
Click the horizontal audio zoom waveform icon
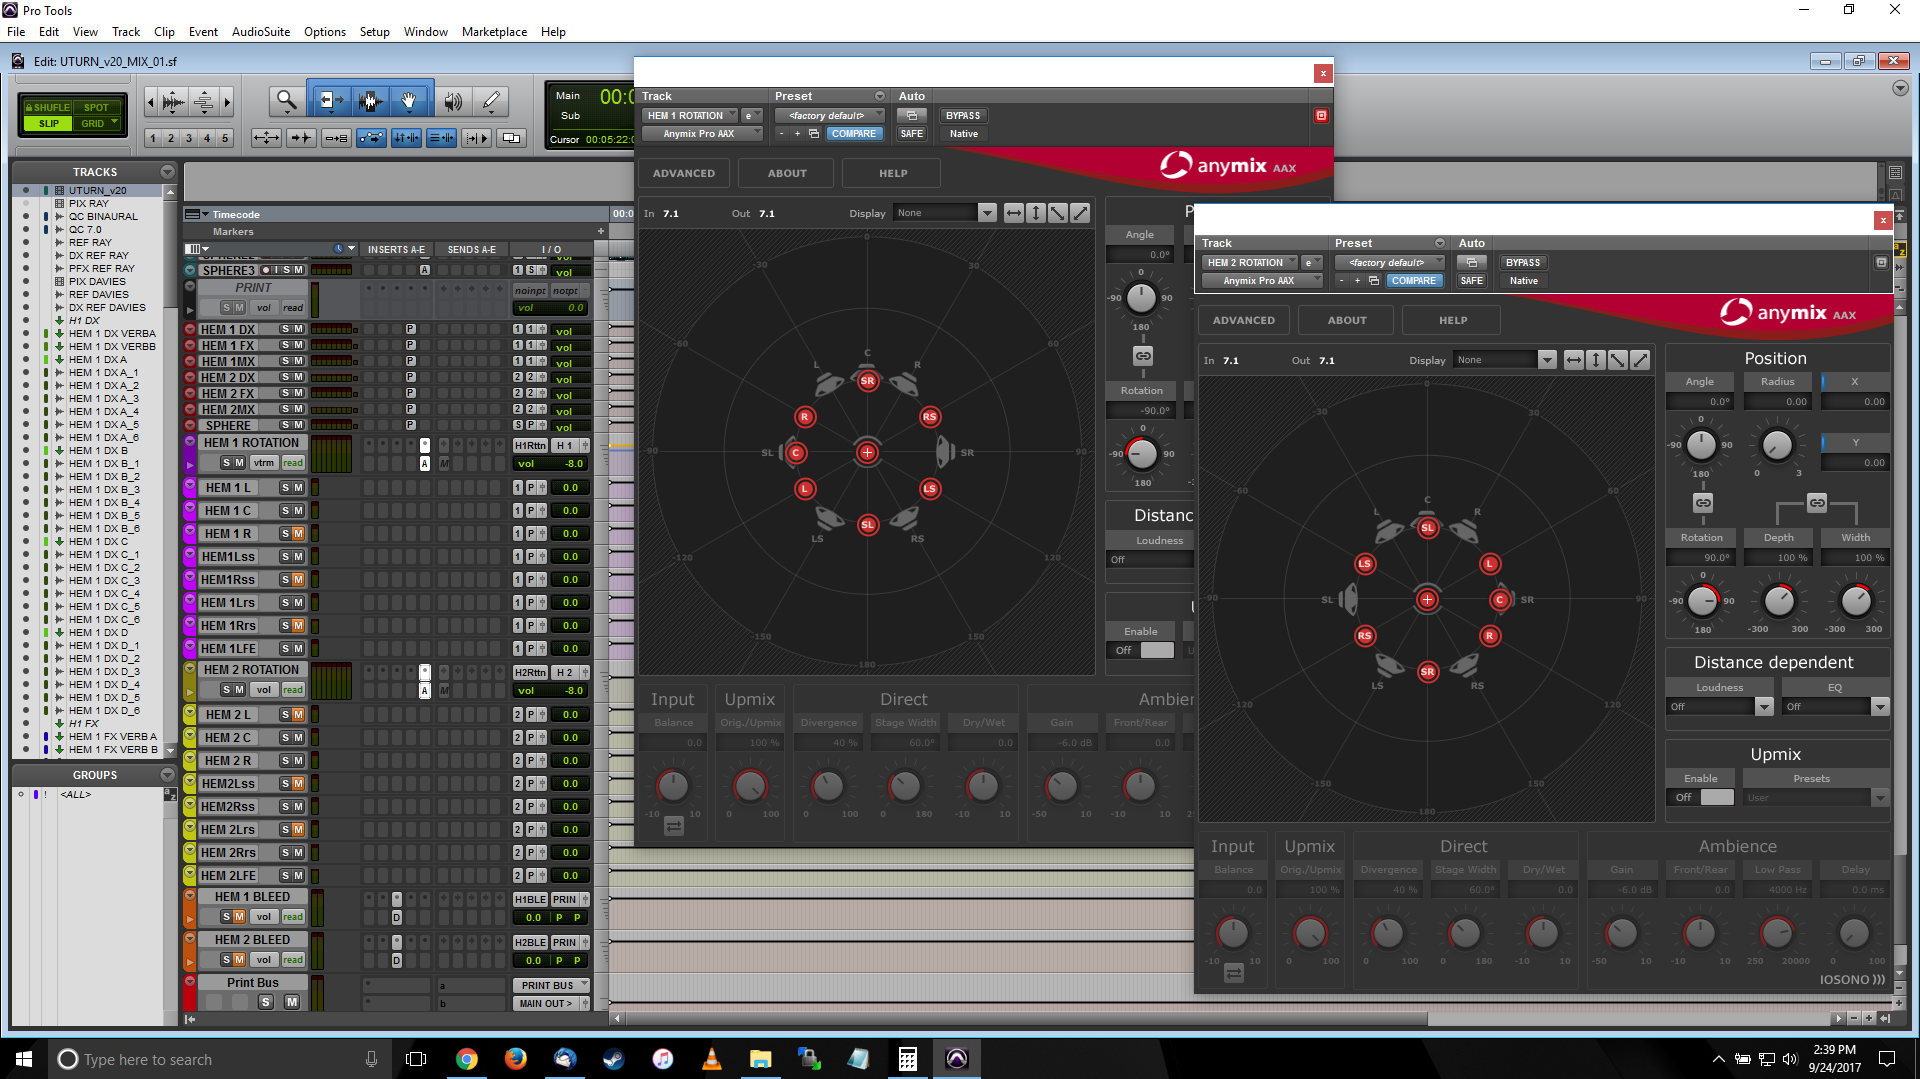[x=174, y=101]
